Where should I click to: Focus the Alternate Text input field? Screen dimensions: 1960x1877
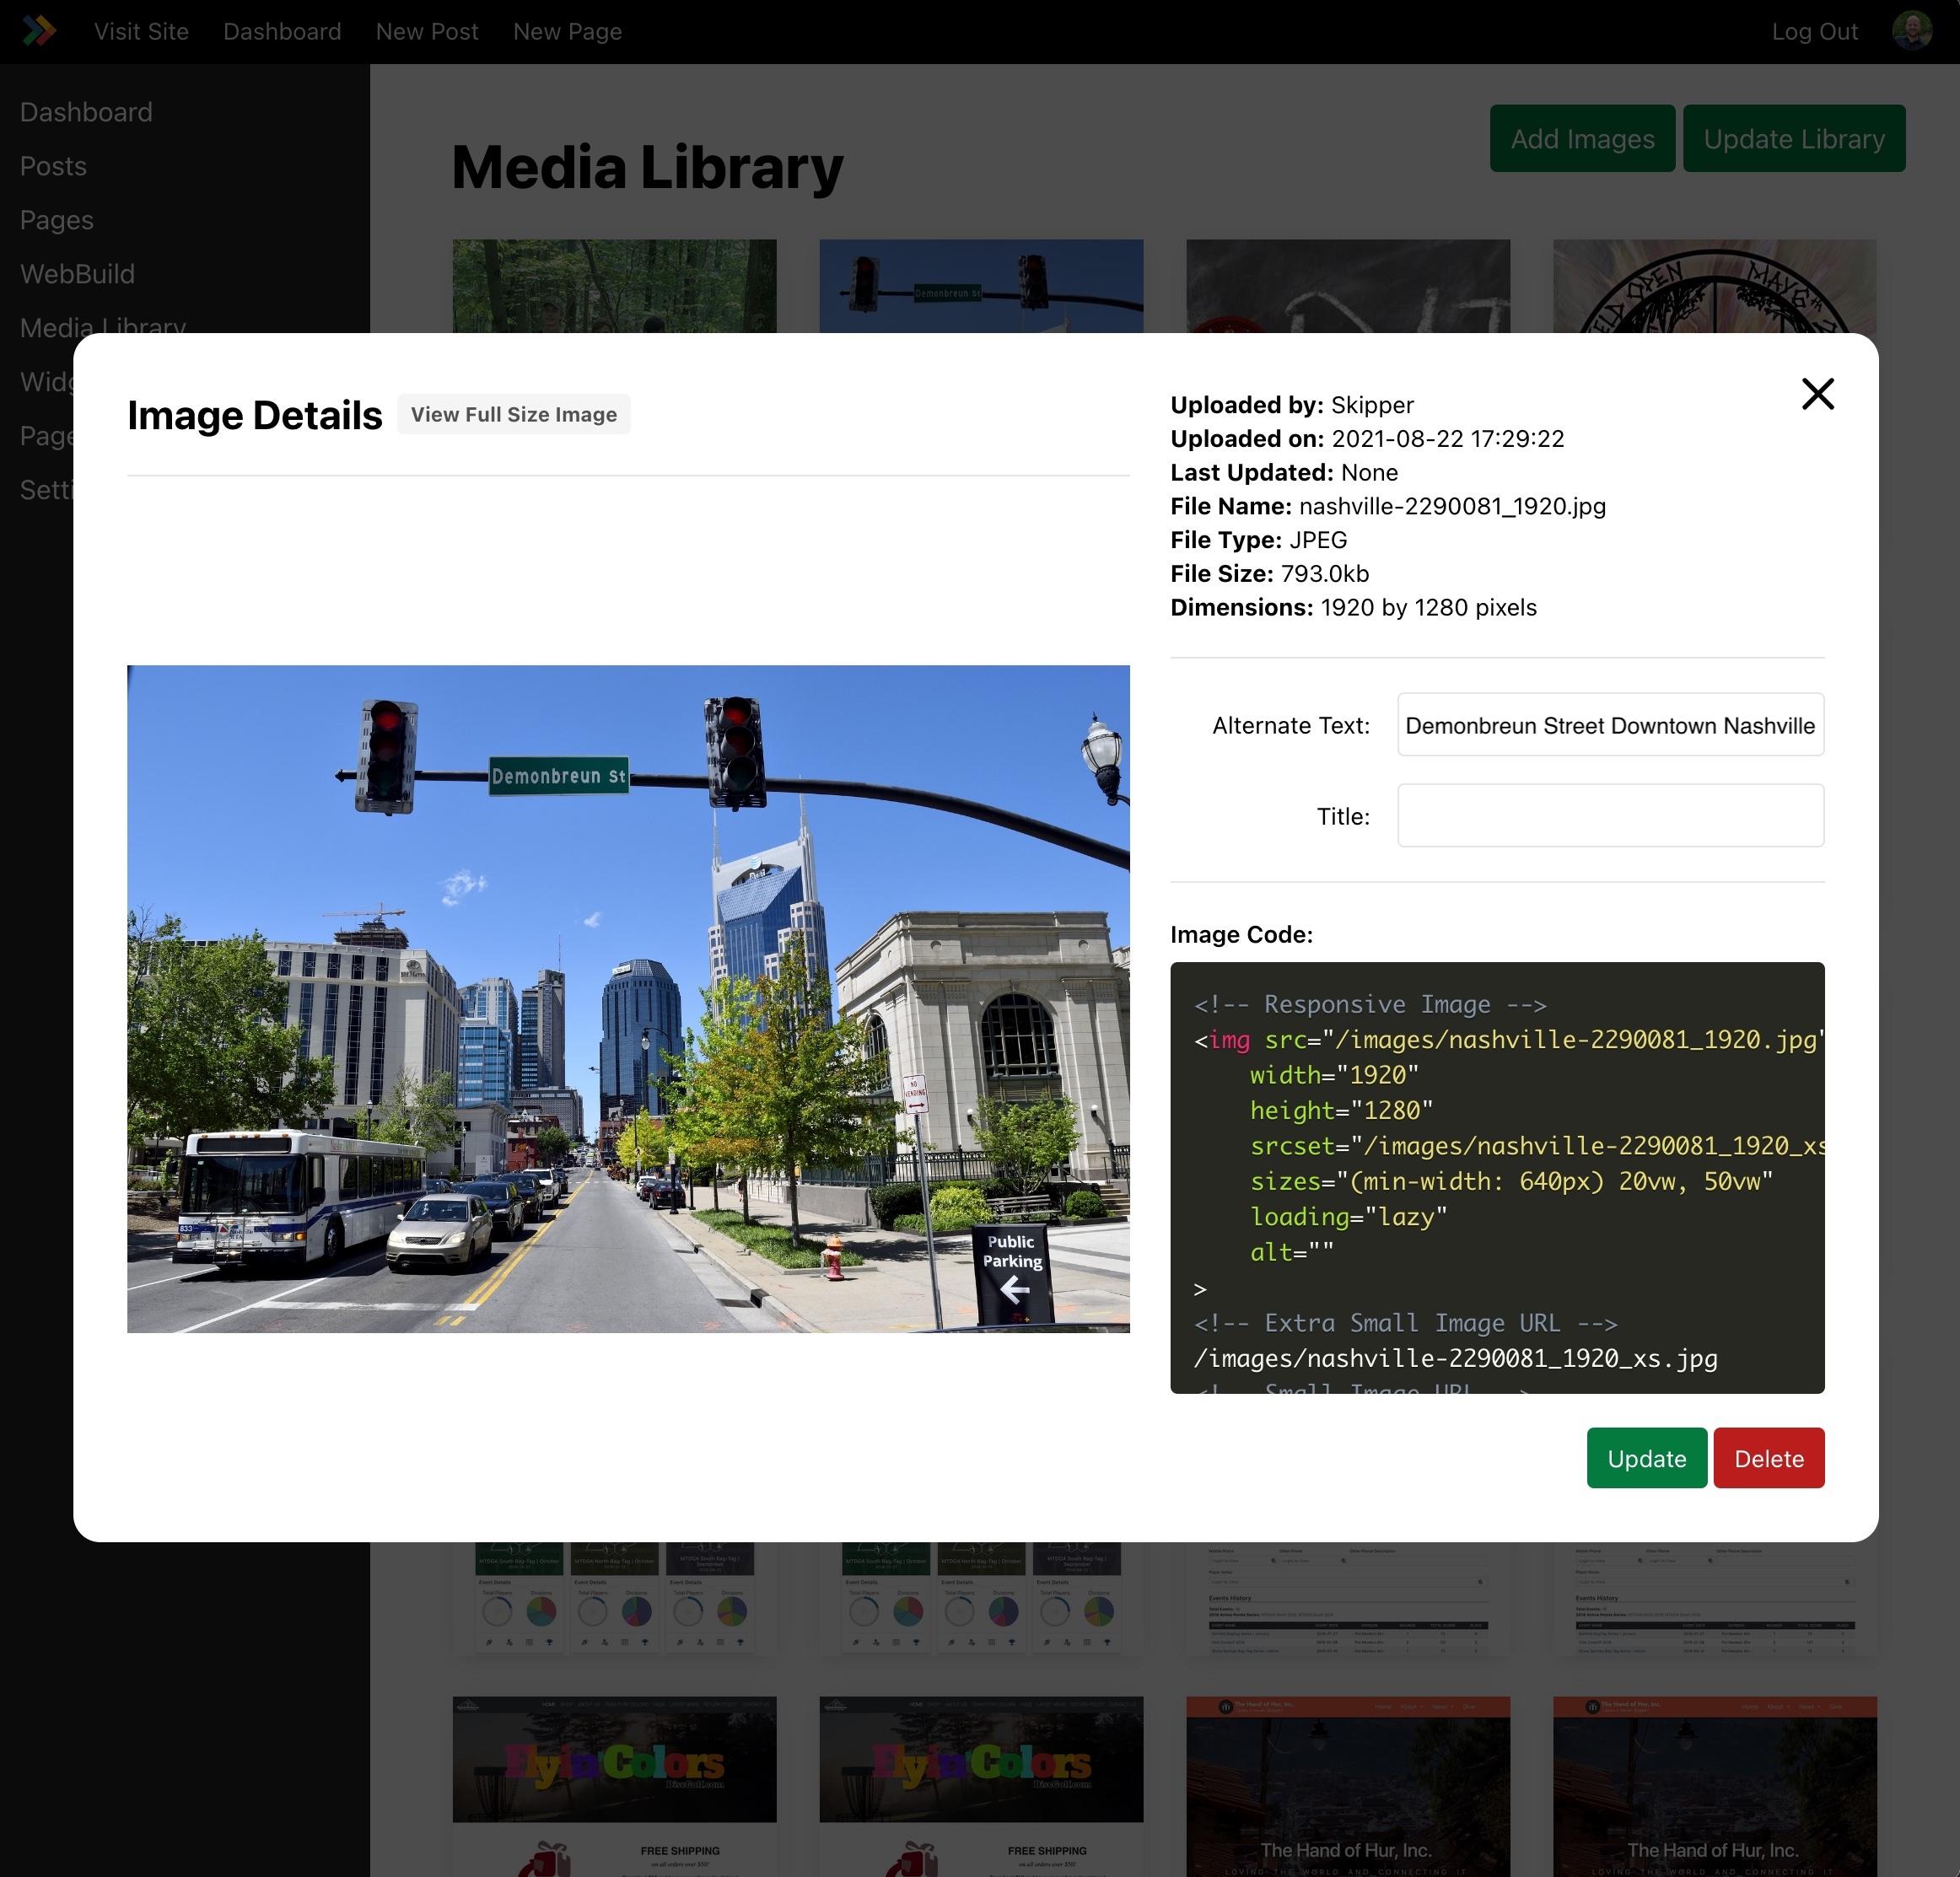(x=1610, y=725)
